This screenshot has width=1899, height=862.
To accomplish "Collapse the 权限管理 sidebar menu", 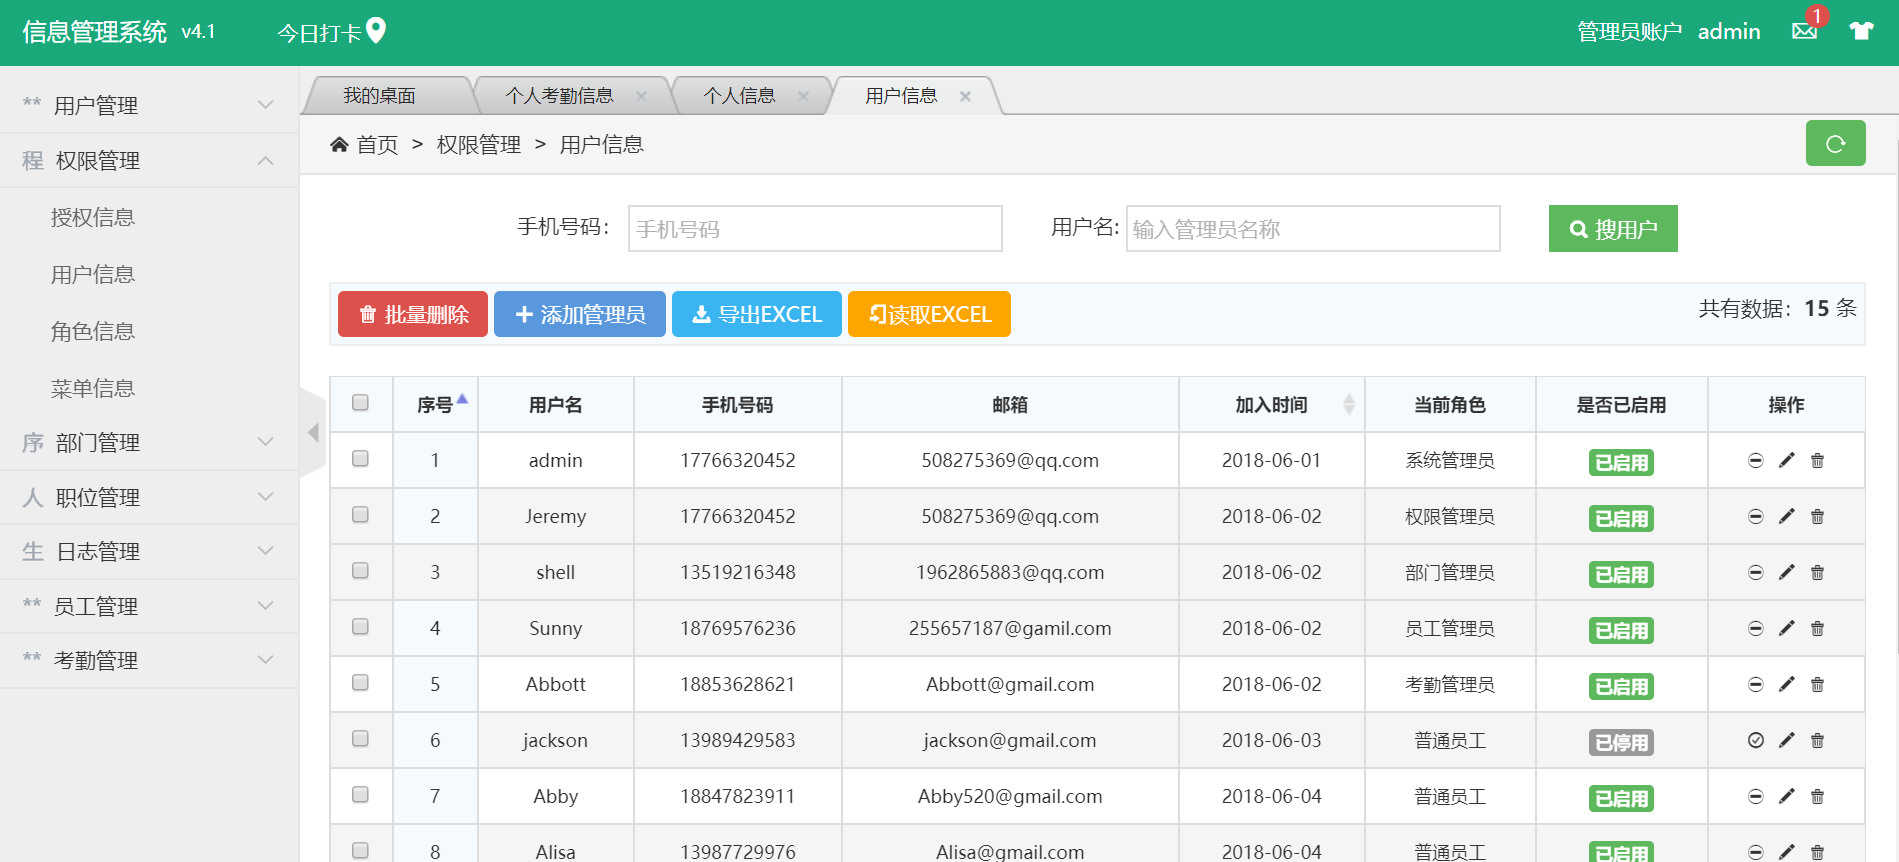I will point(149,160).
